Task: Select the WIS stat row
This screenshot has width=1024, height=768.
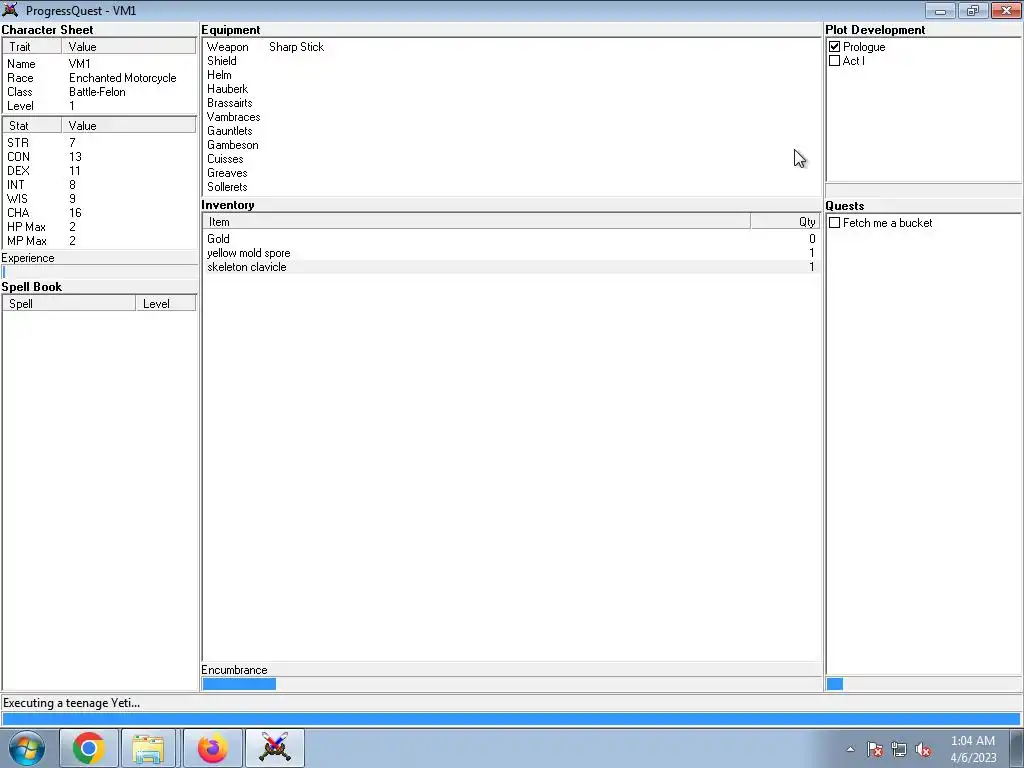Action: (99, 199)
